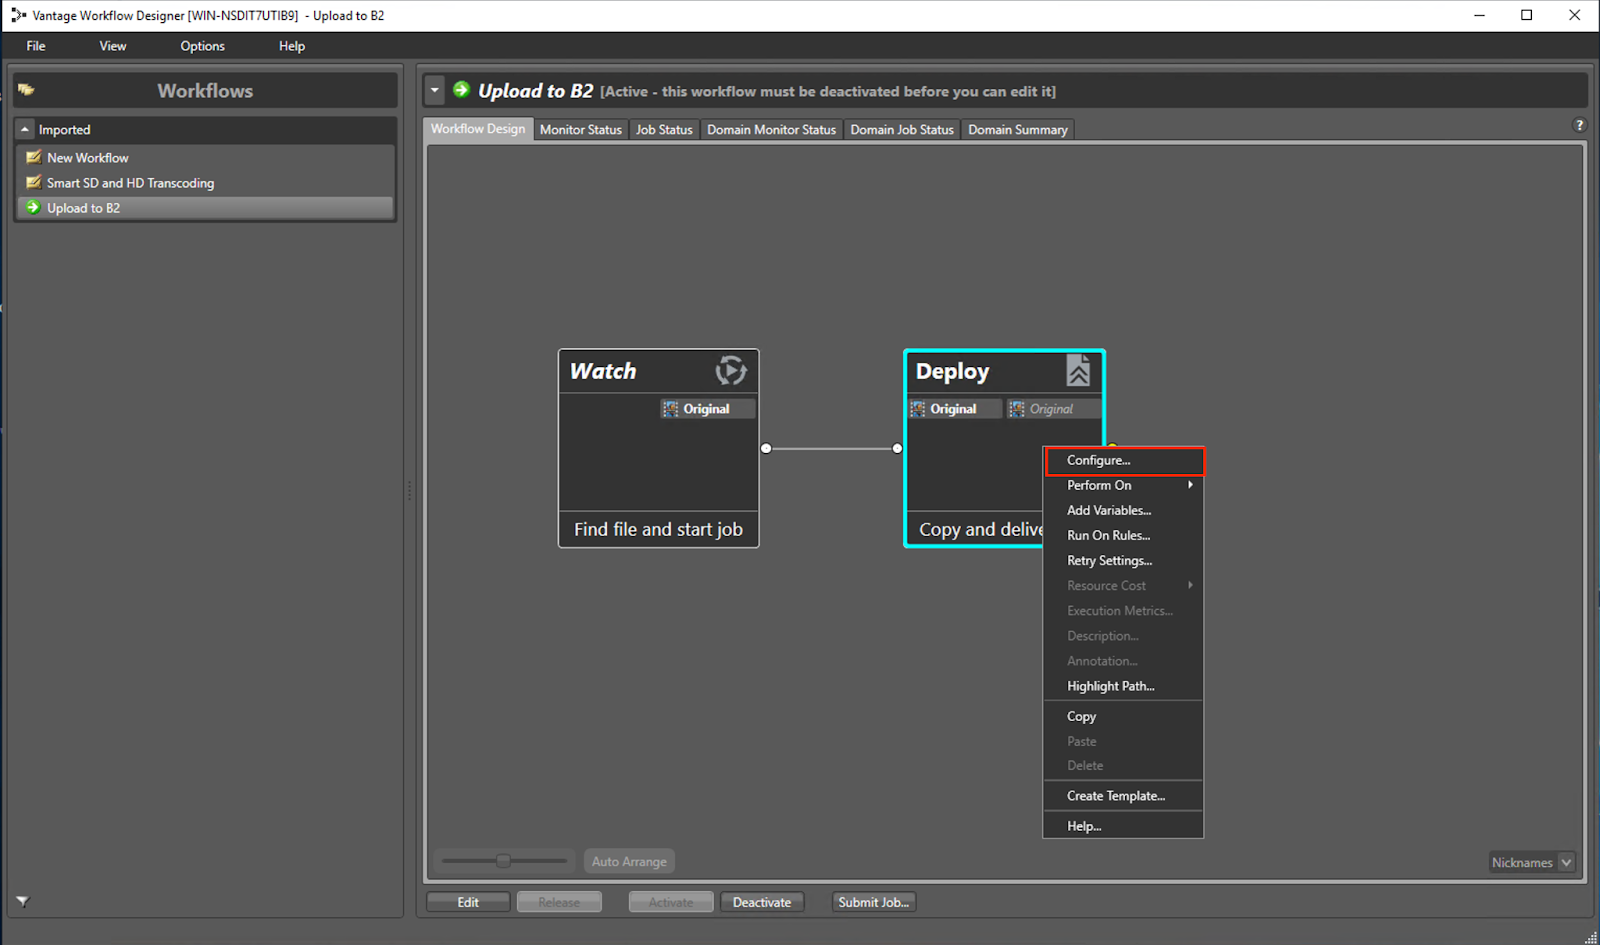Choose Configure... from the context menu
1600x945 pixels.
[x=1123, y=460]
